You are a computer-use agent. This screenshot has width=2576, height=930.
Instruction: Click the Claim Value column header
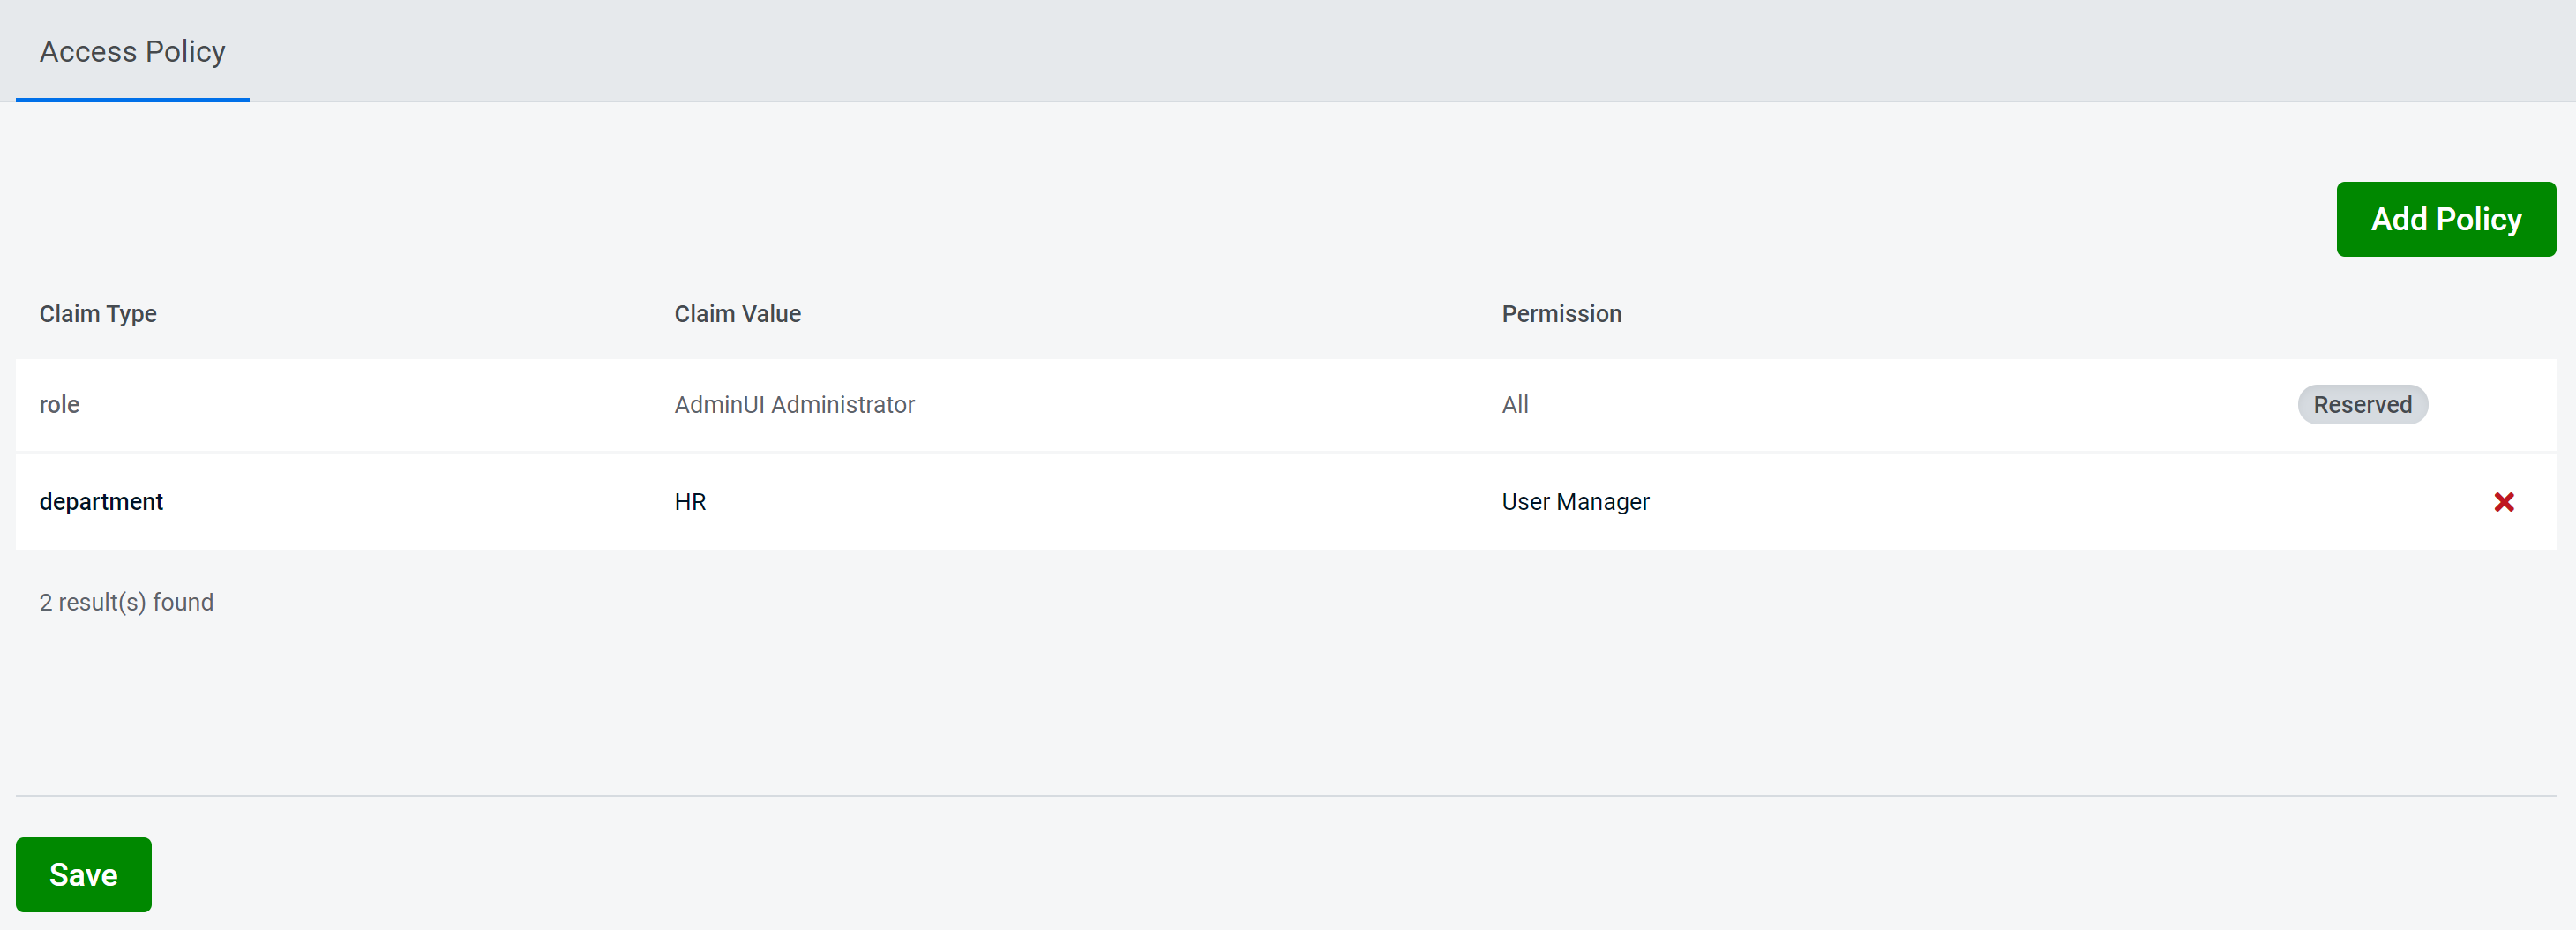737,314
